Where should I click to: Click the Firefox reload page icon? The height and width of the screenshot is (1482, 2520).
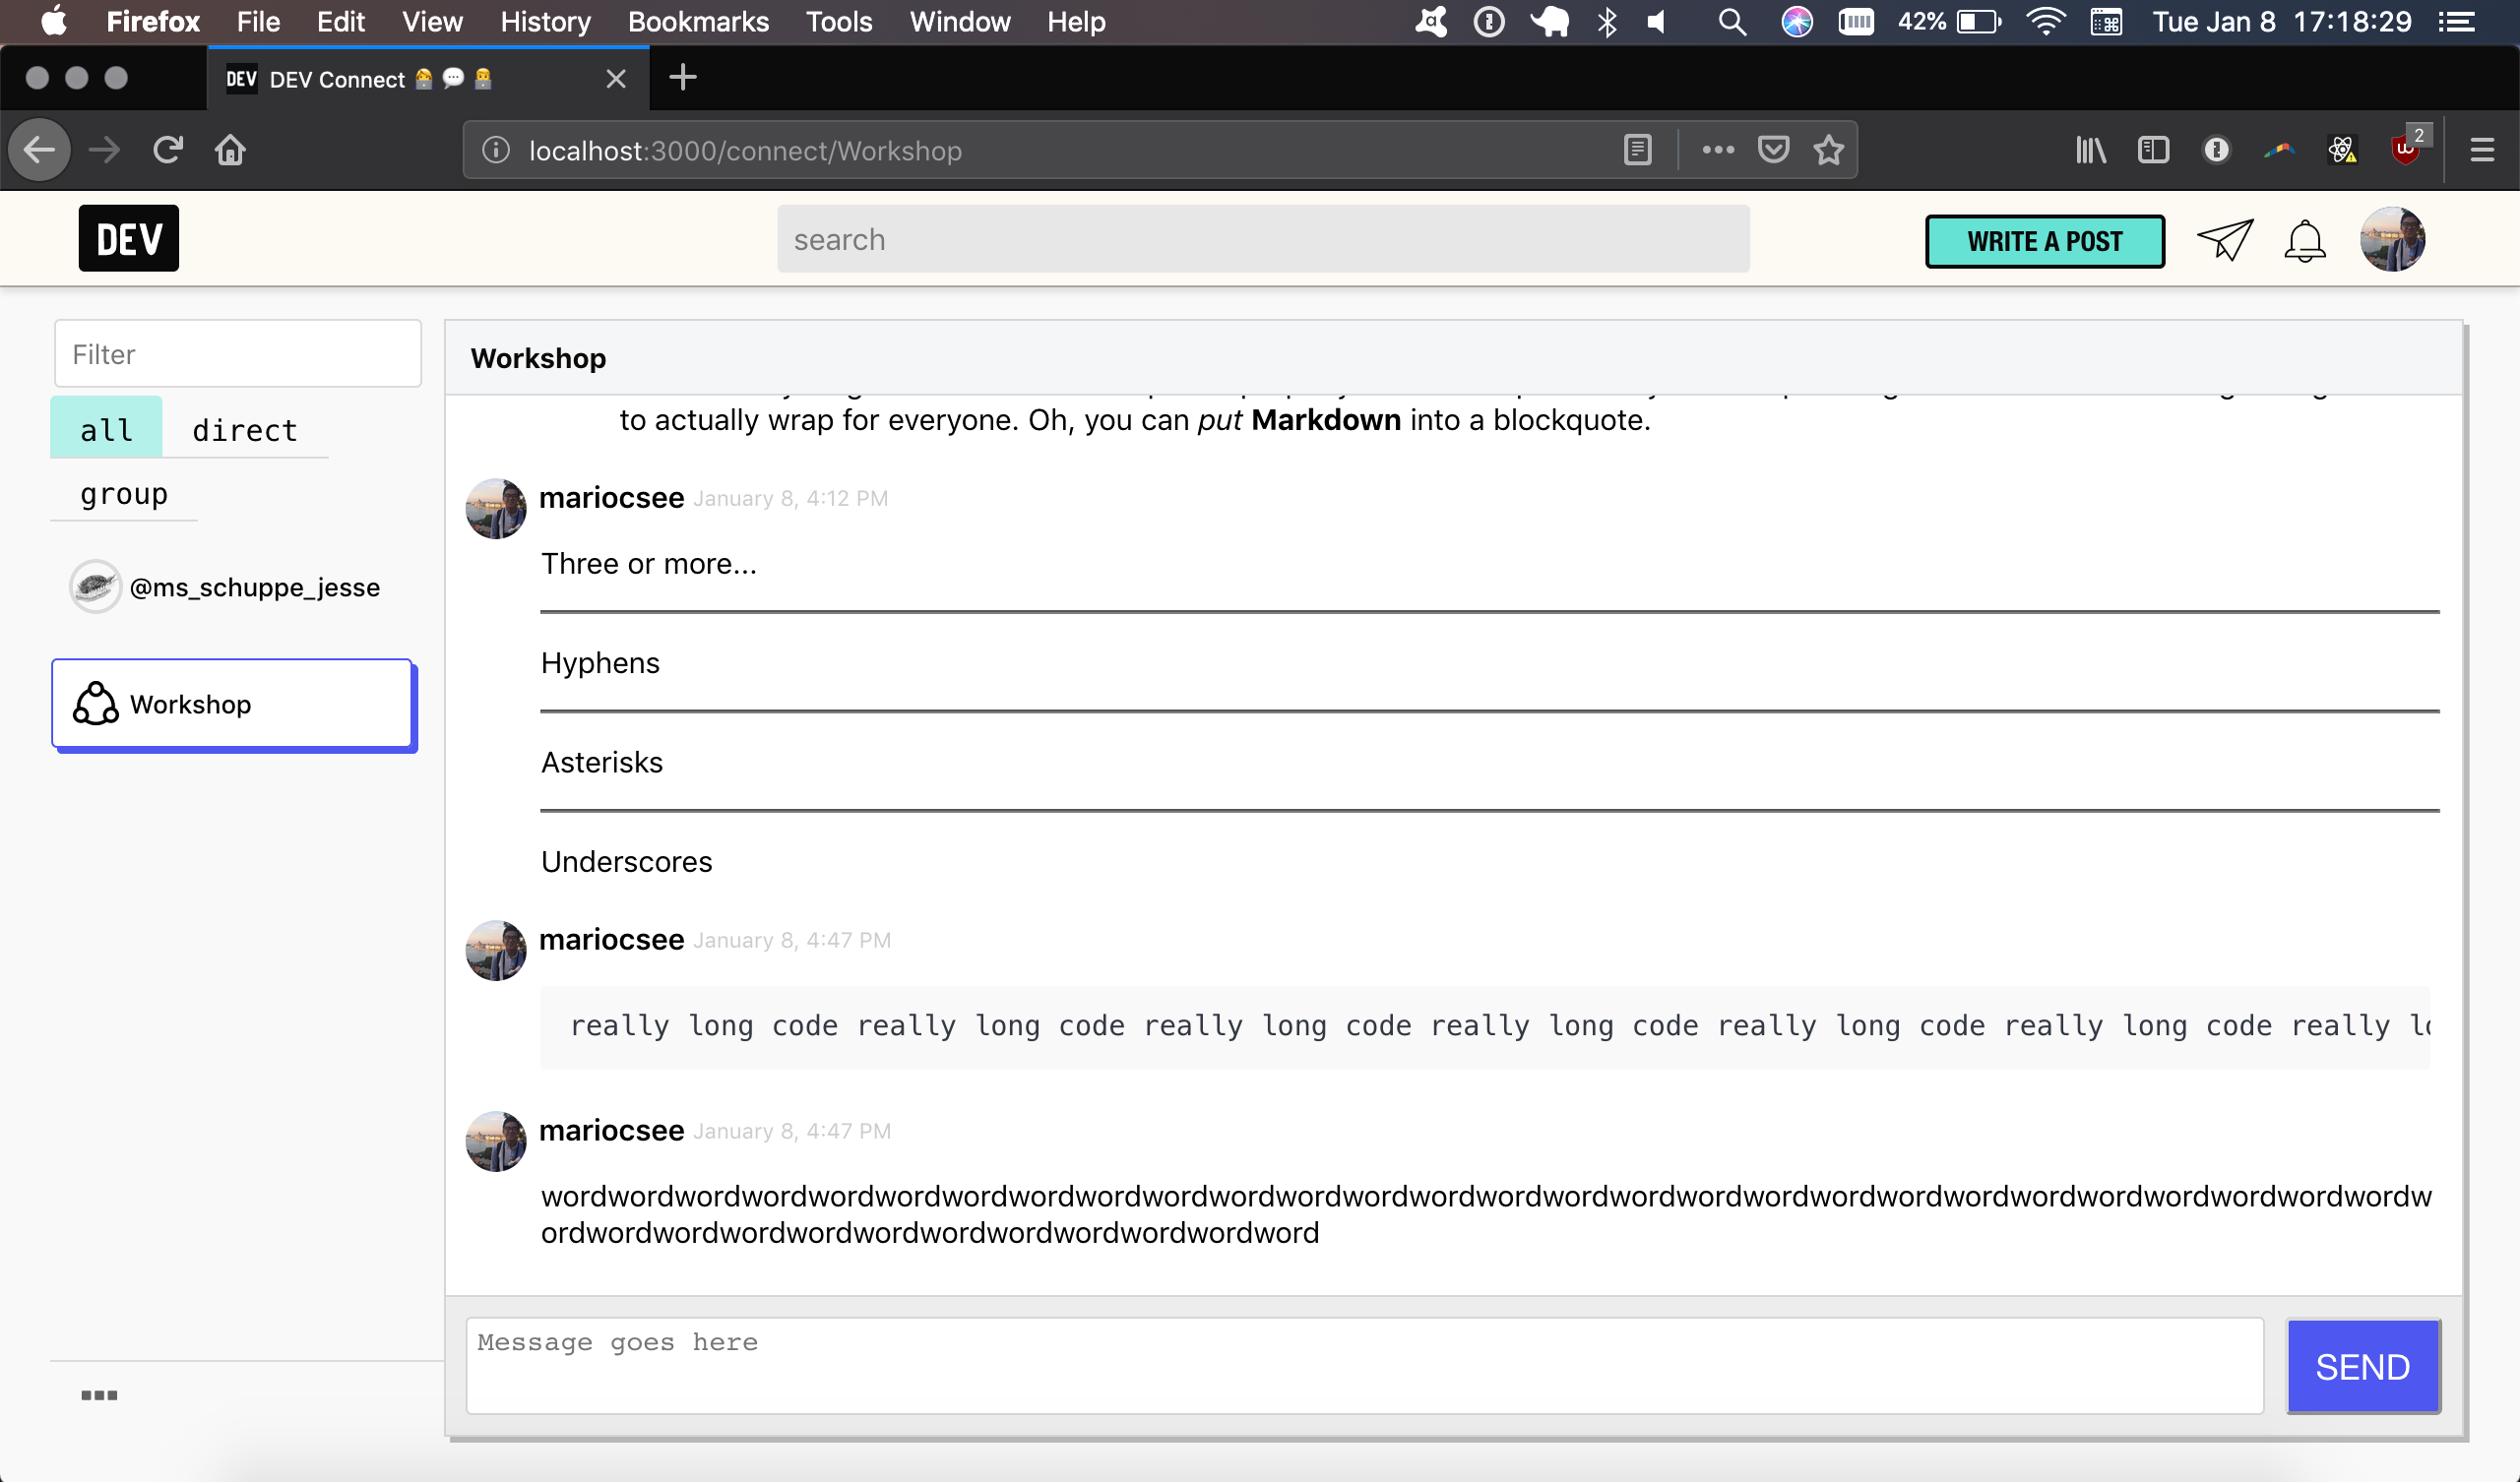pos(167,150)
